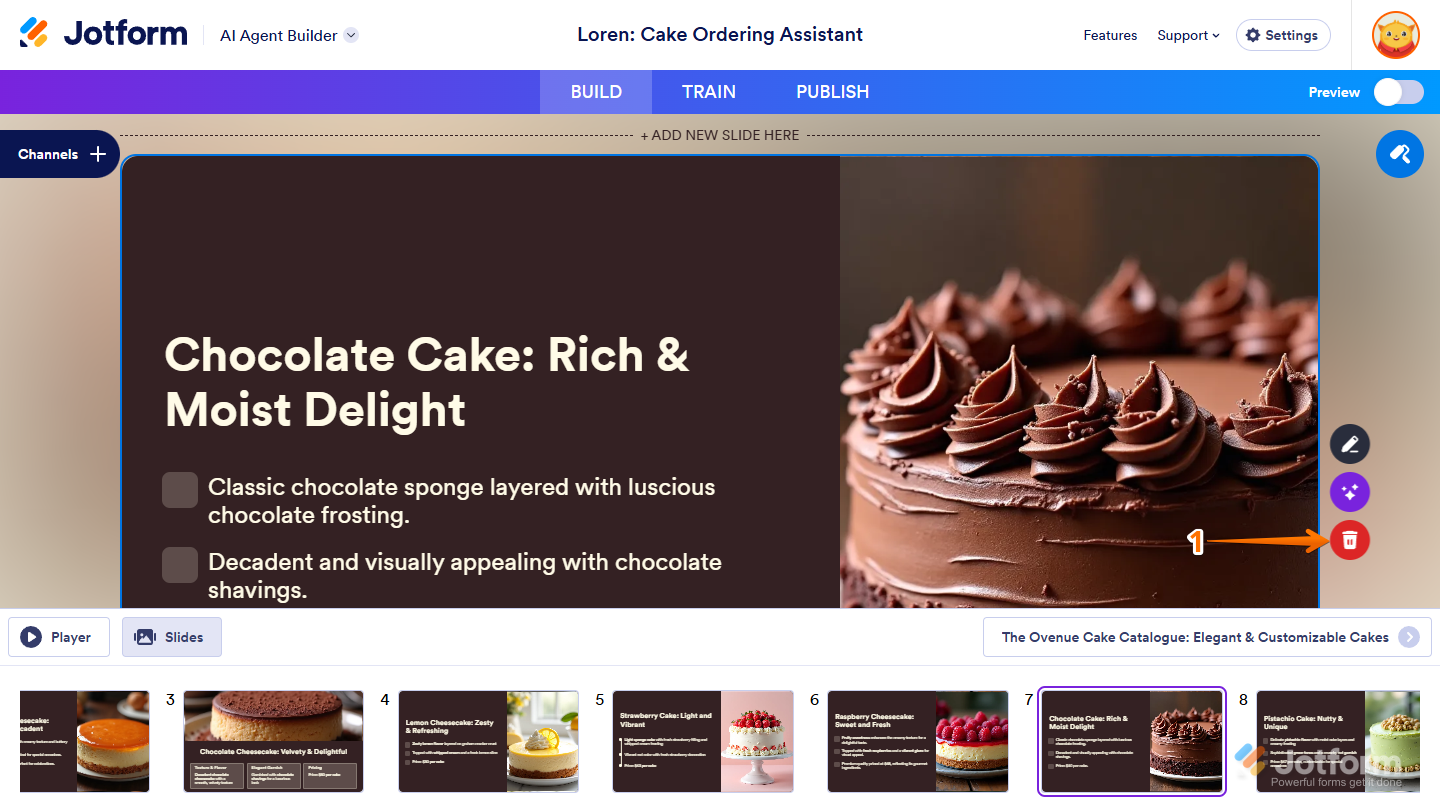Open the Support dropdown menu
This screenshot has height=810, width=1440.
tap(1188, 35)
